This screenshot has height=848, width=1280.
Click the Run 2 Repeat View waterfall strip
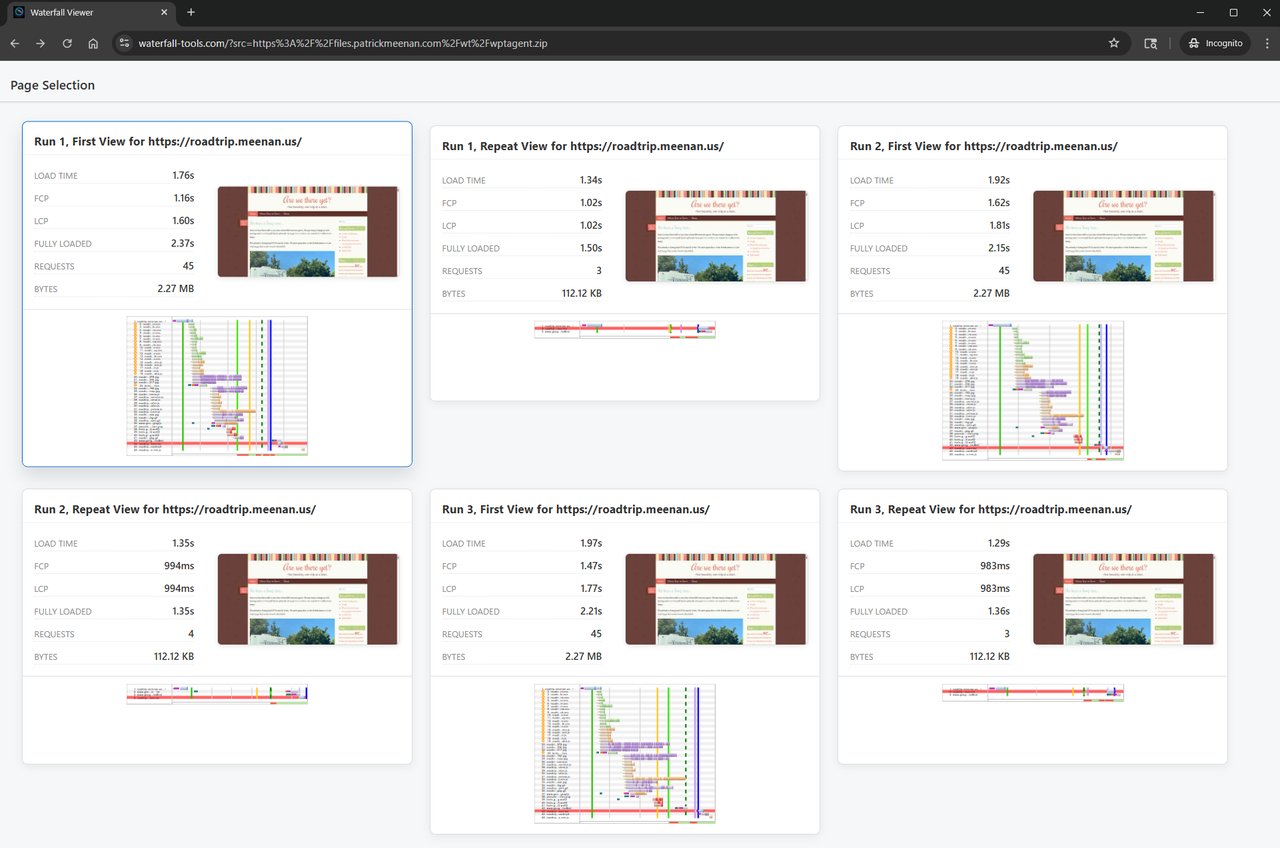217,694
